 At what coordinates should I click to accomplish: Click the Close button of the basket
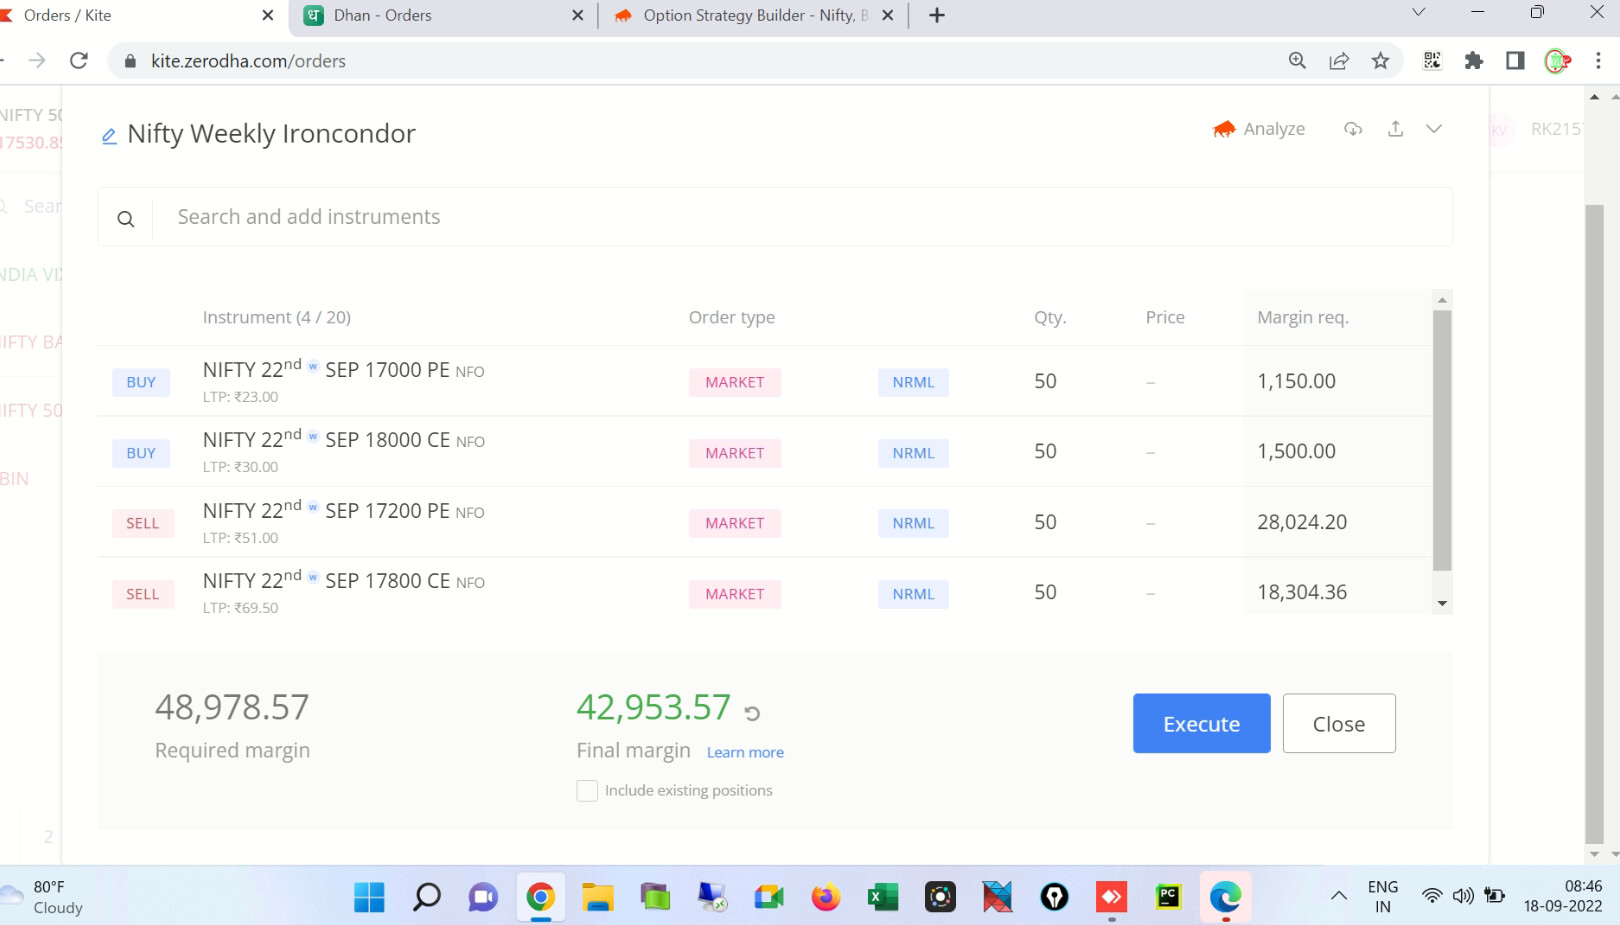[x=1339, y=723]
